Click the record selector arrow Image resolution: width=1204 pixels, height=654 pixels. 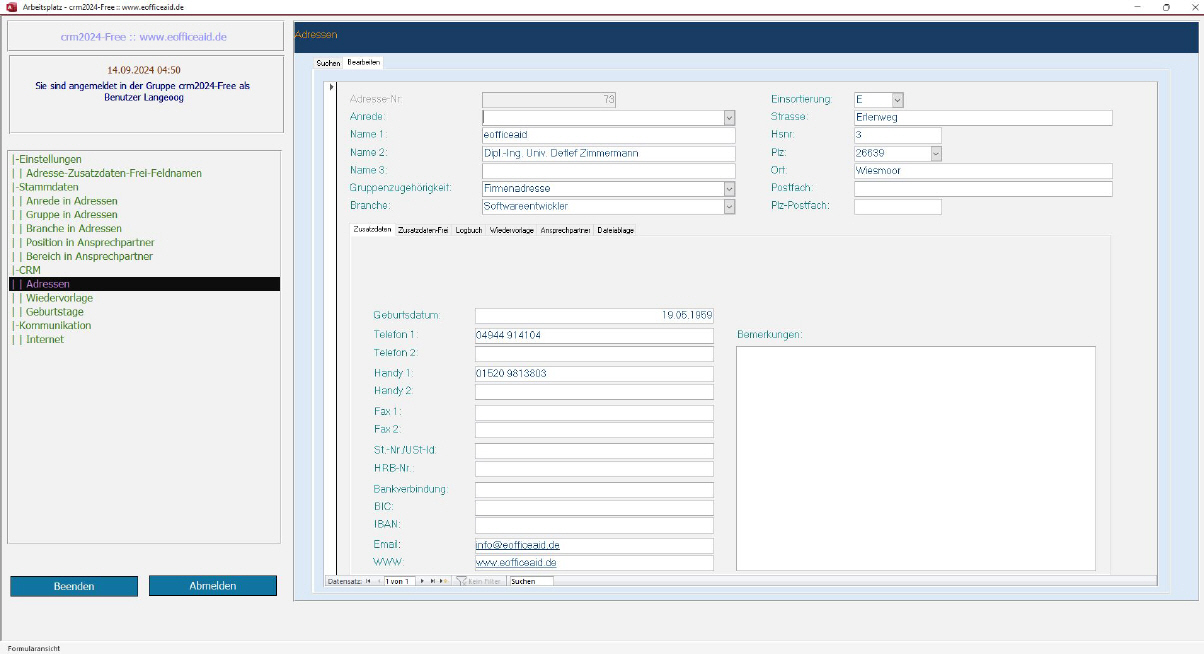click(x=331, y=87)
